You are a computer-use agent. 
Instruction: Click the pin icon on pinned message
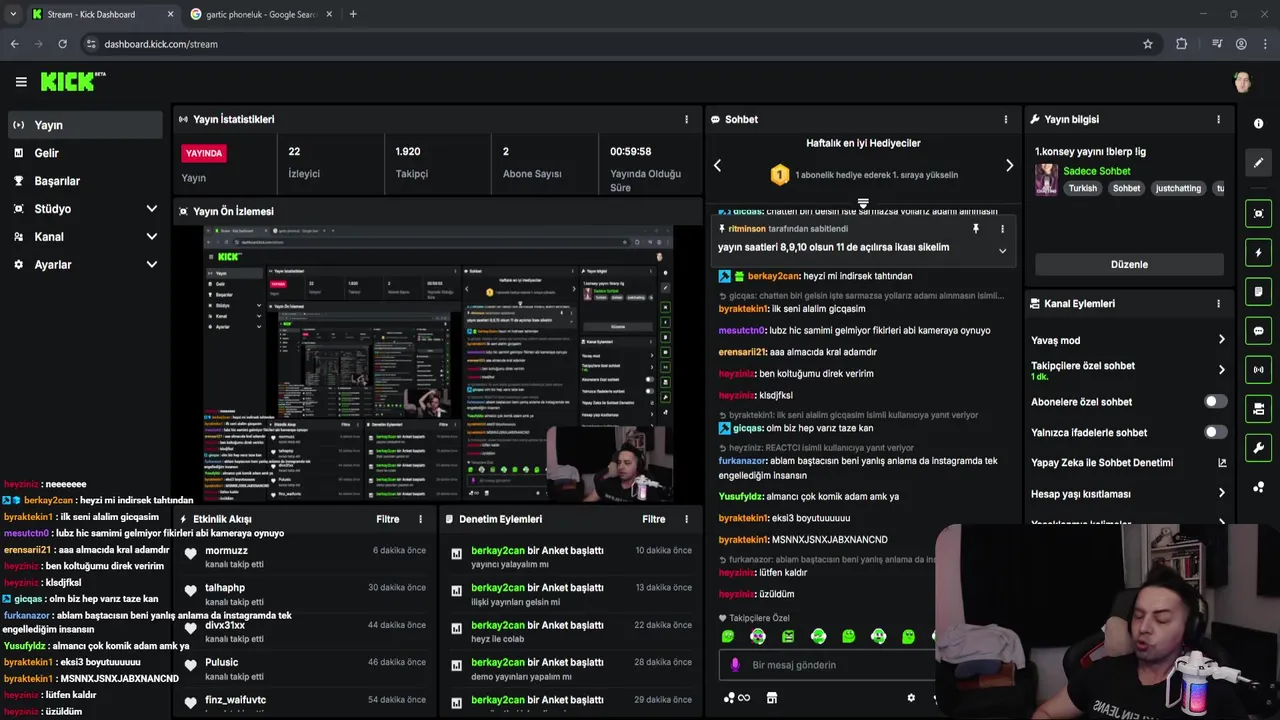[976, 229]
